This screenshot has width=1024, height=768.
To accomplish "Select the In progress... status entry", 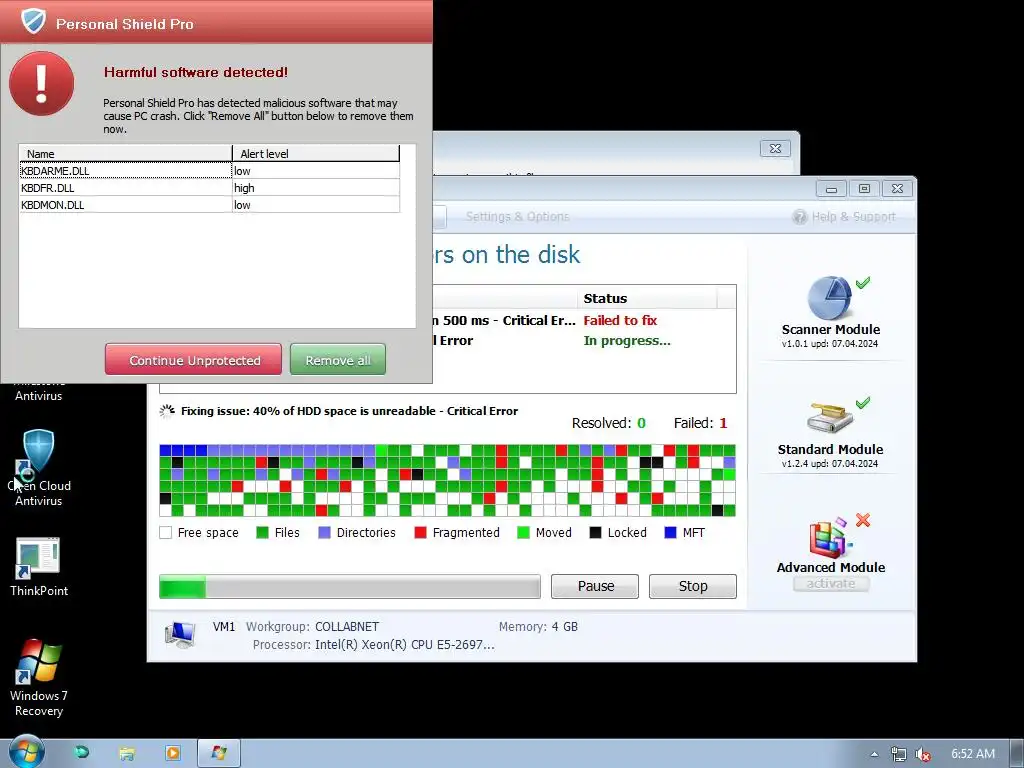I will (x=626, y=340).
